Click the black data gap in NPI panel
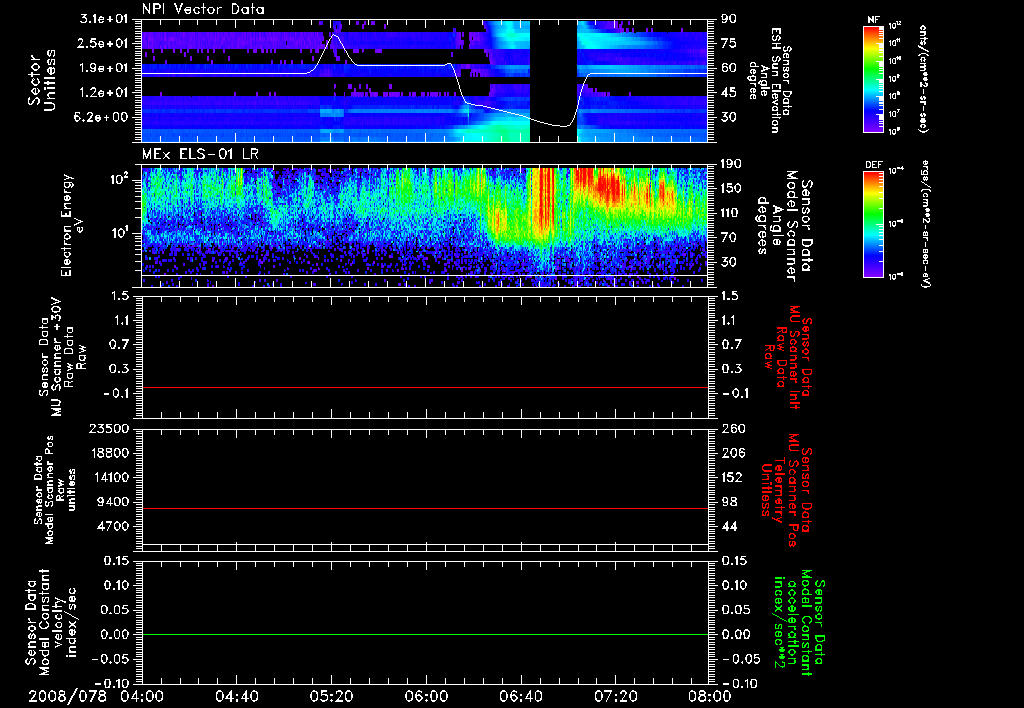 coord(553,80)
